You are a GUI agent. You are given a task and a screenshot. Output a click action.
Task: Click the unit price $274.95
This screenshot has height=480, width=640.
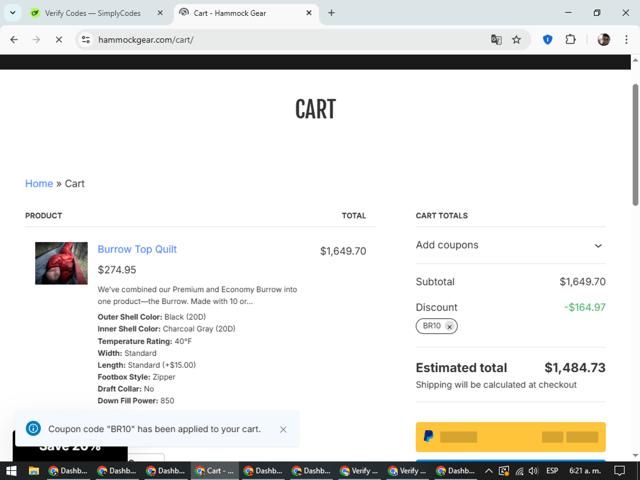point(117,270)
